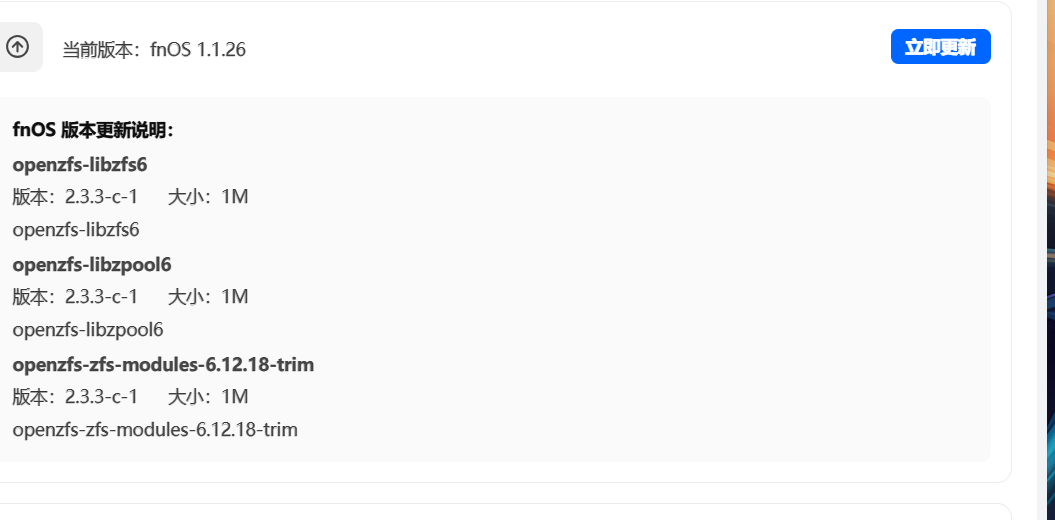Click 大小：1M size for openzfs-libzfs6
The image size is (1055, 520).
coord(208,197)
